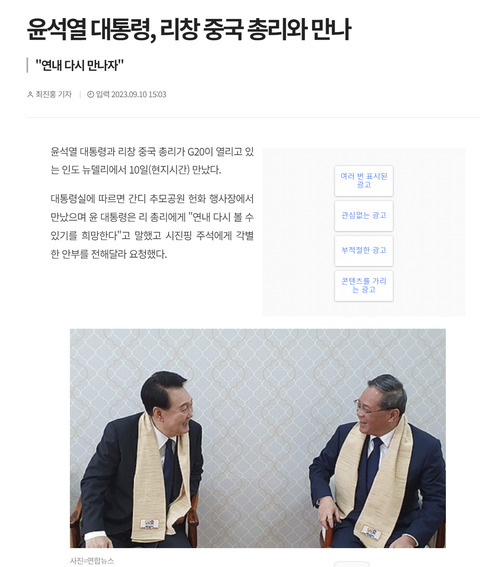Click the subheadline "연내 다시 만나자"
Viewport: 480px width, 567px height.
click(x=79, y=65)
